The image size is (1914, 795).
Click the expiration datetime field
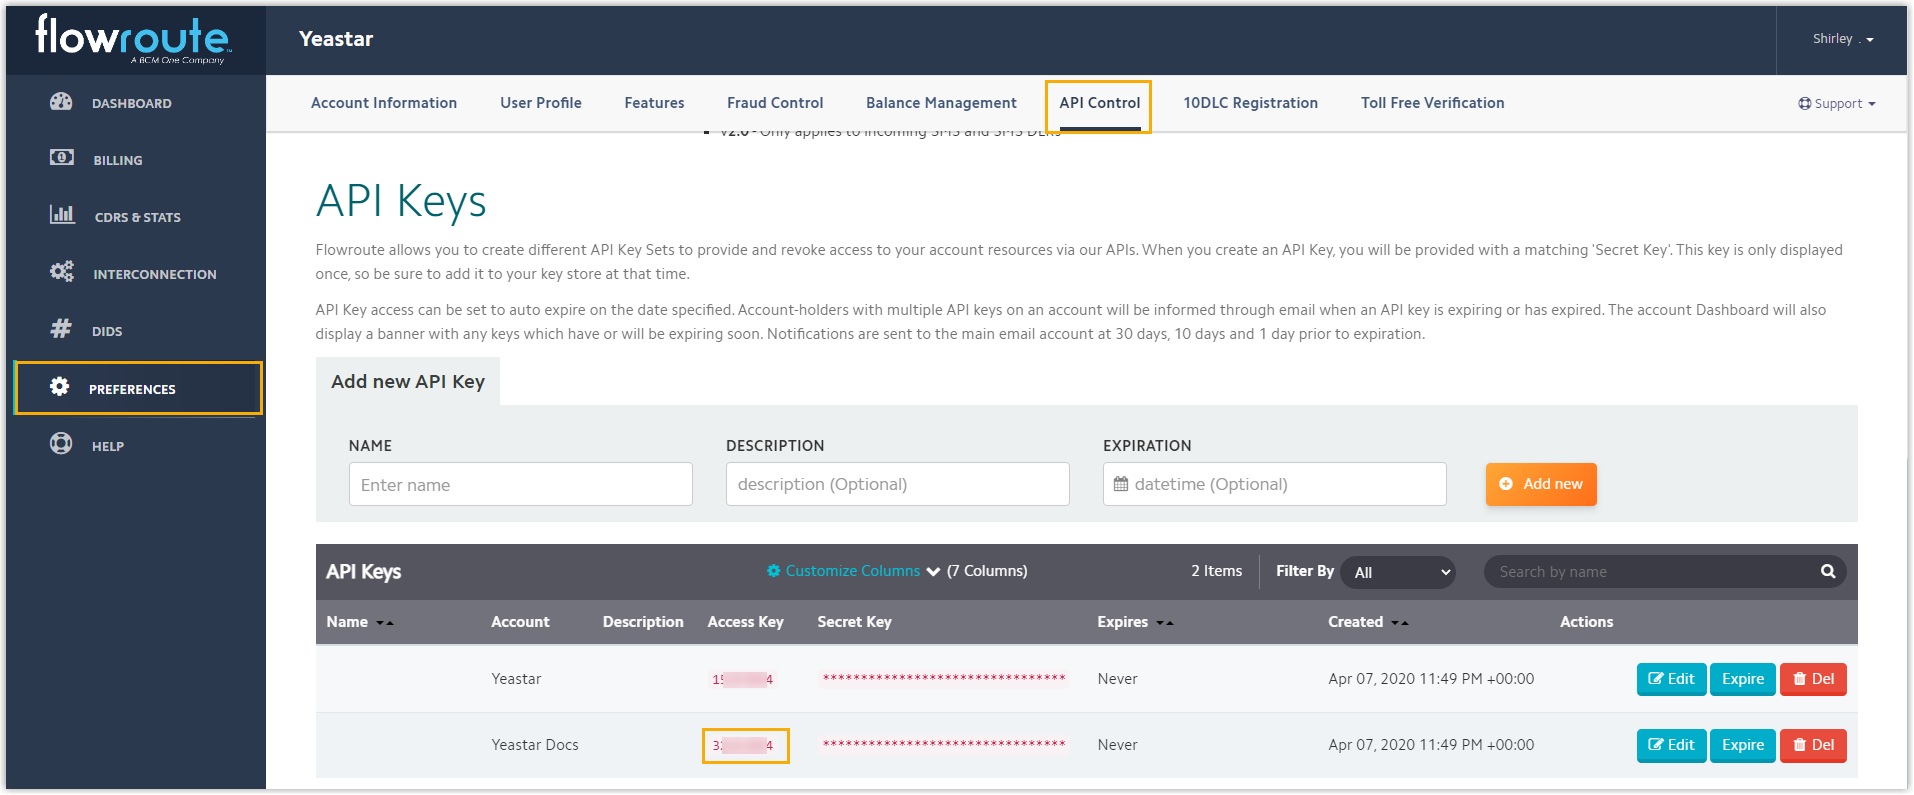(1274, 485)
